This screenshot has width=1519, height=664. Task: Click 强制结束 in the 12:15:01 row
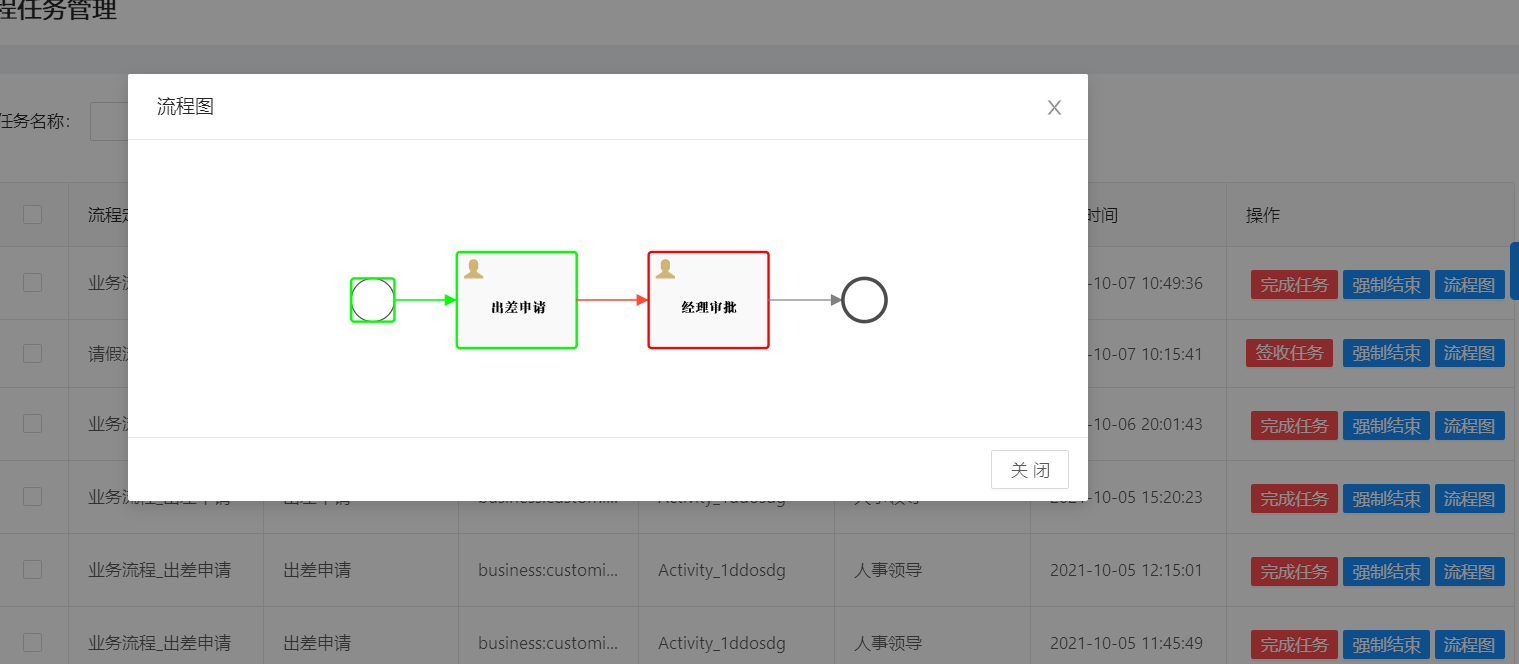tap(1386, 572)
